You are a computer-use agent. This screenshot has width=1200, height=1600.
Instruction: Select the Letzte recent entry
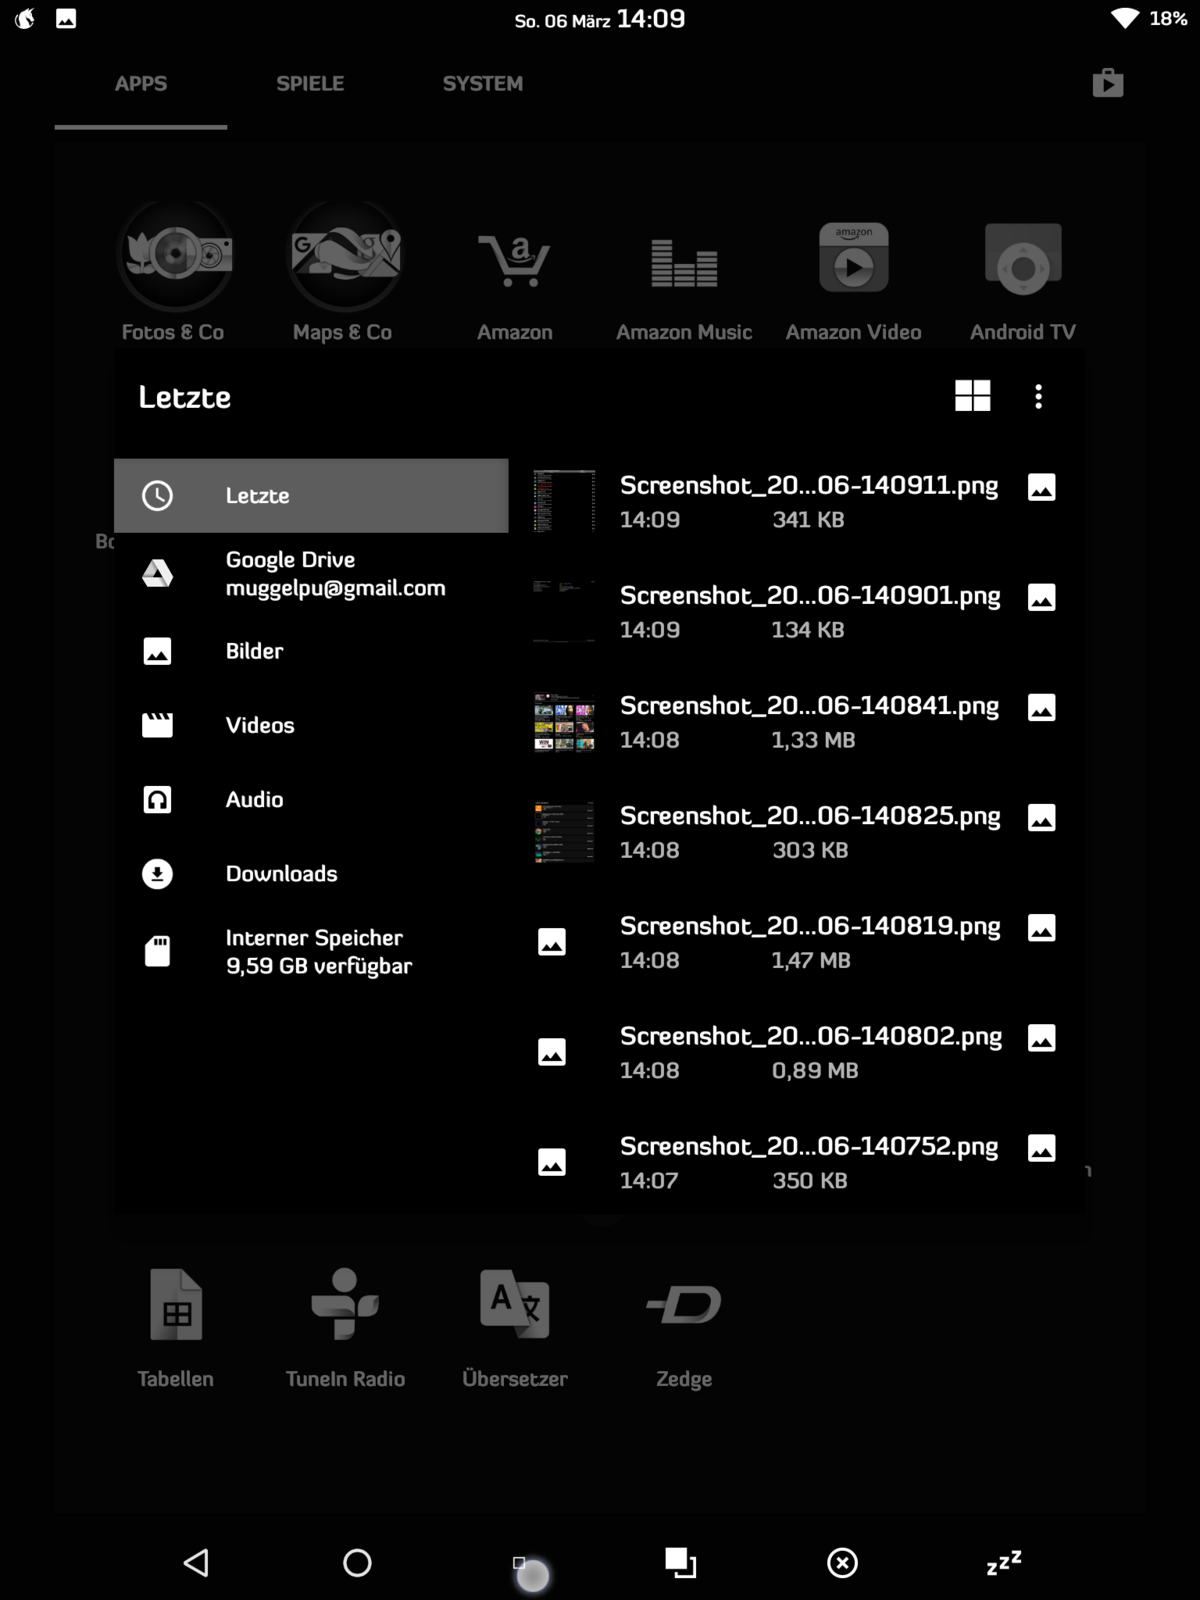pyautogui.click(x=311, y=495)
